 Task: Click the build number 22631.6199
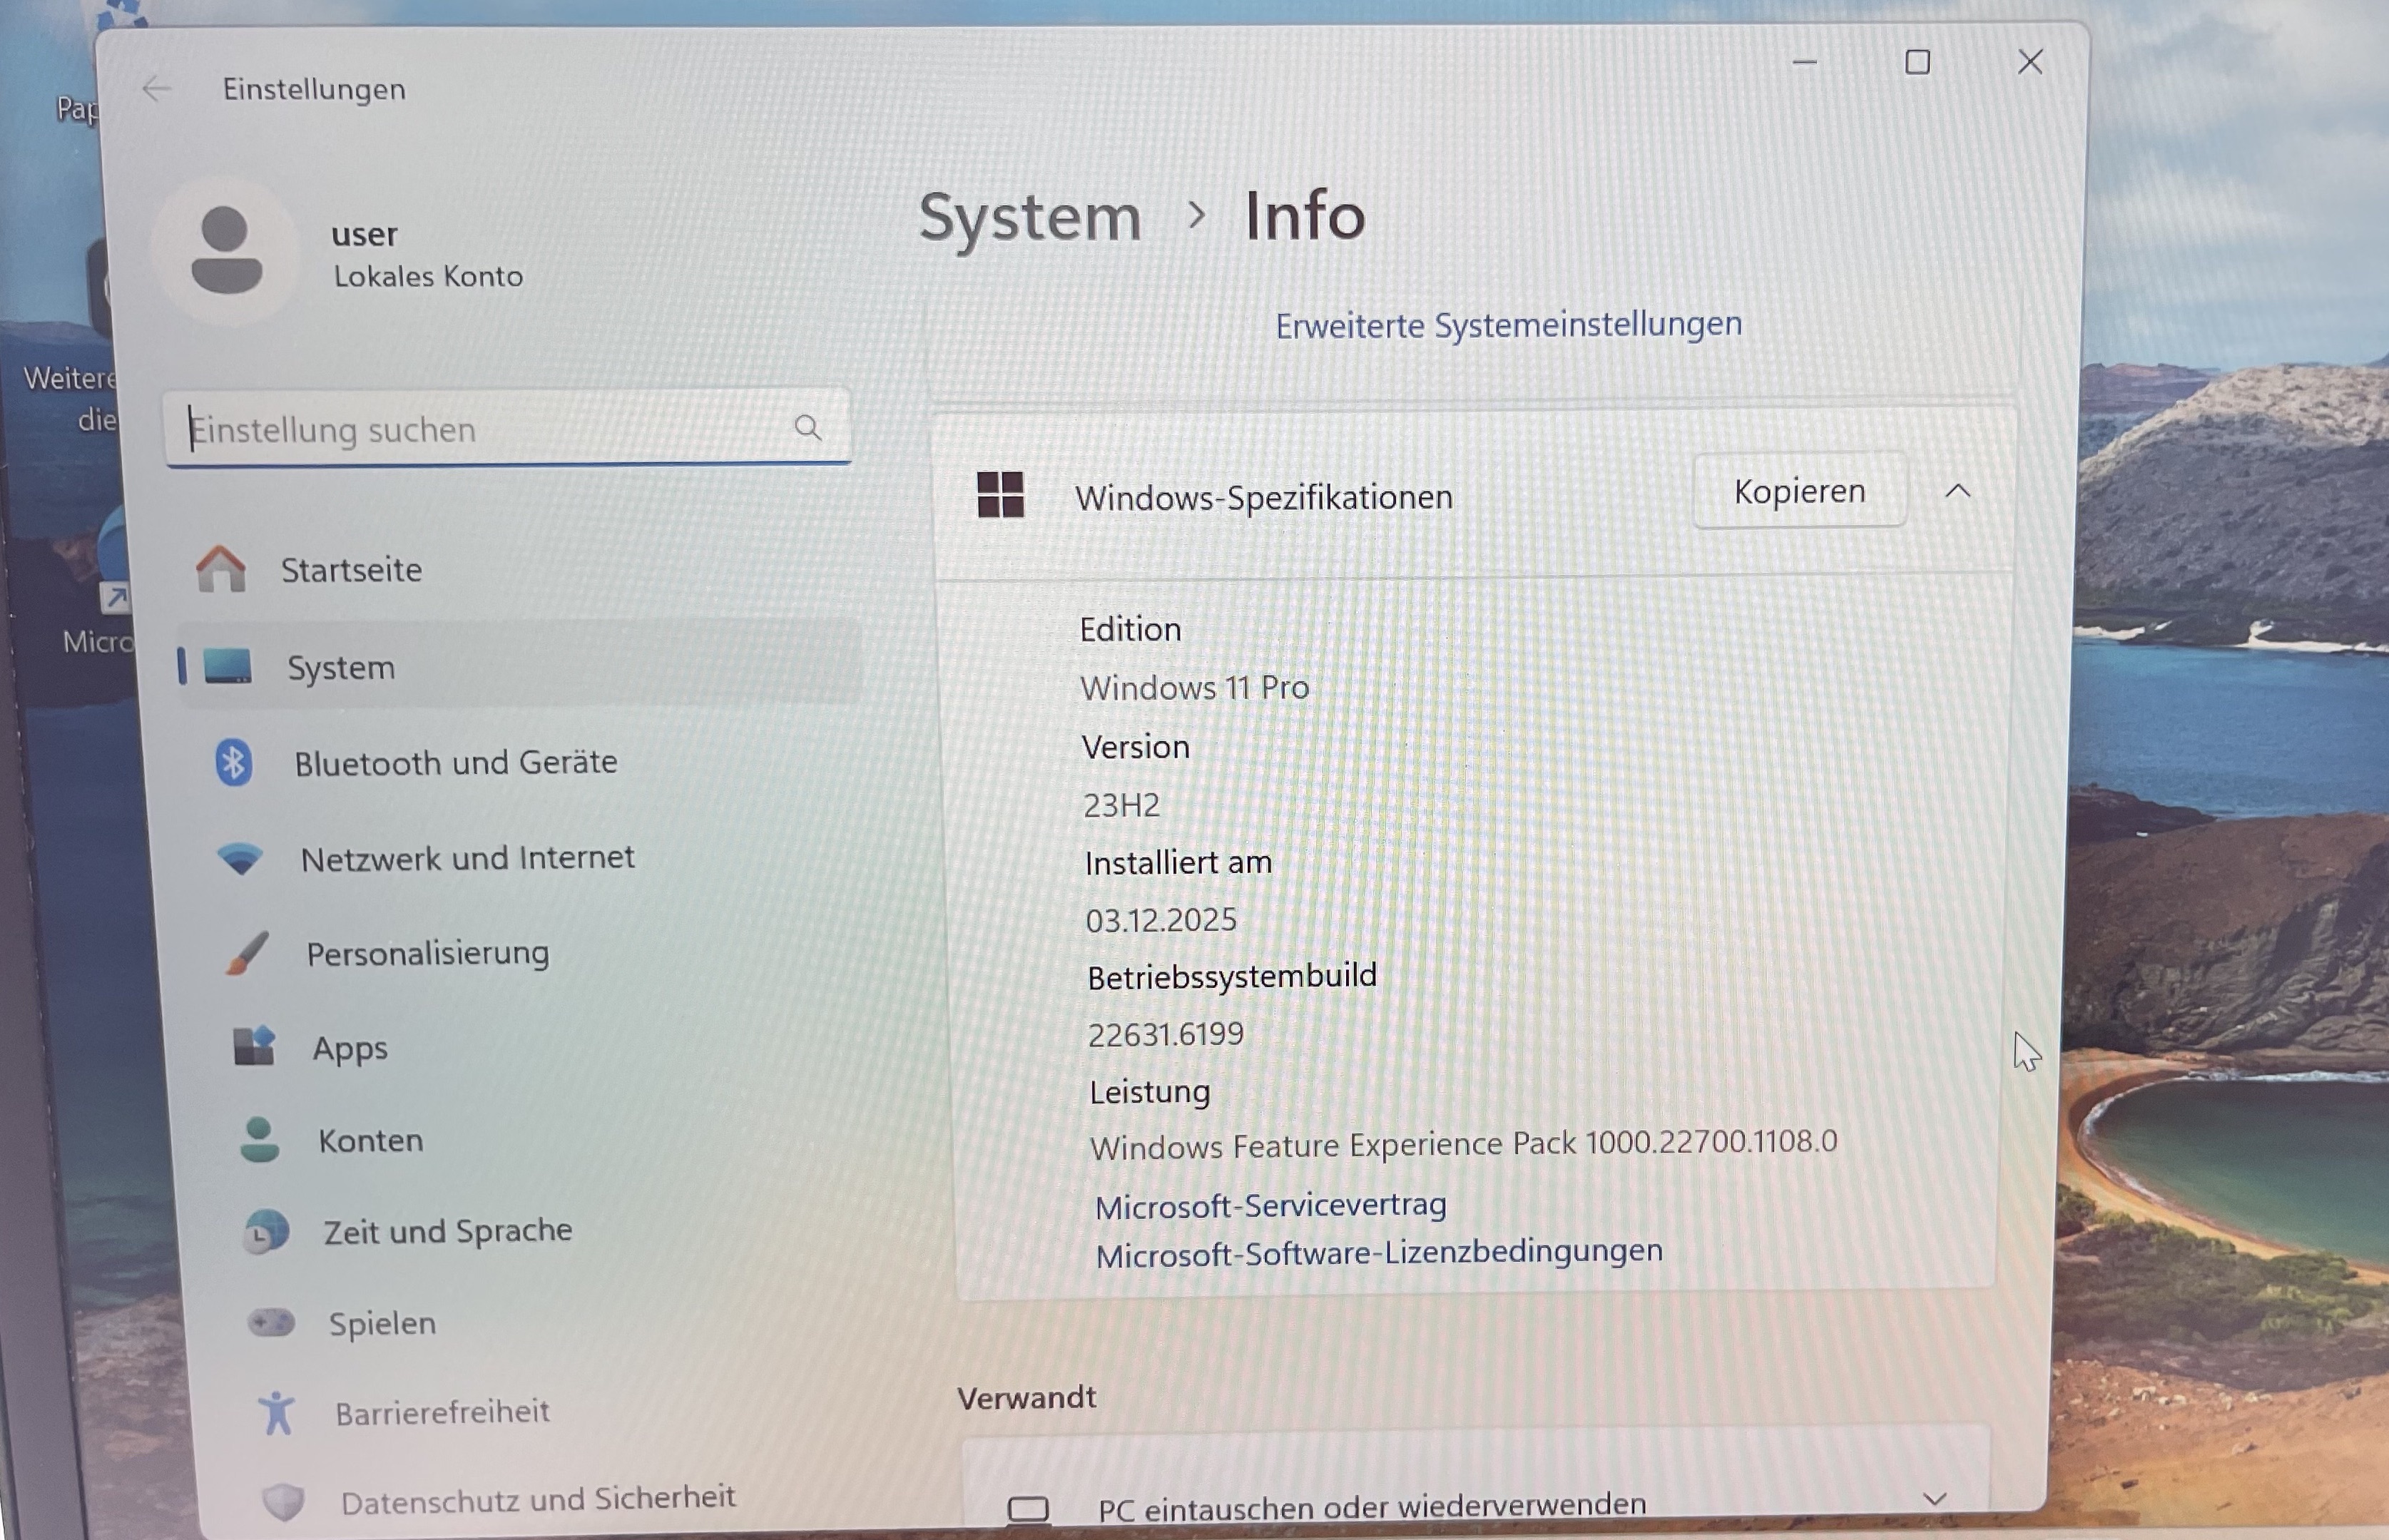[x=1165, y=1034]
